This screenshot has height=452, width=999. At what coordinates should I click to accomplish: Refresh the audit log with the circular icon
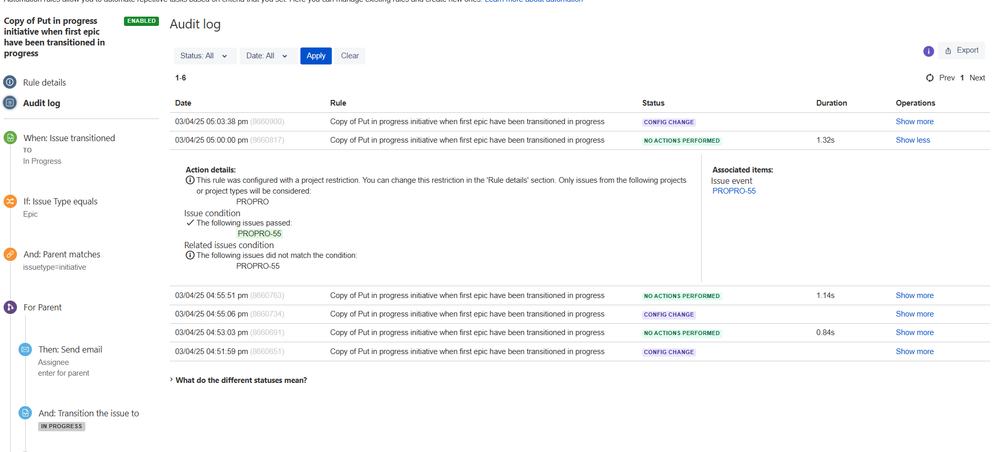930,78
